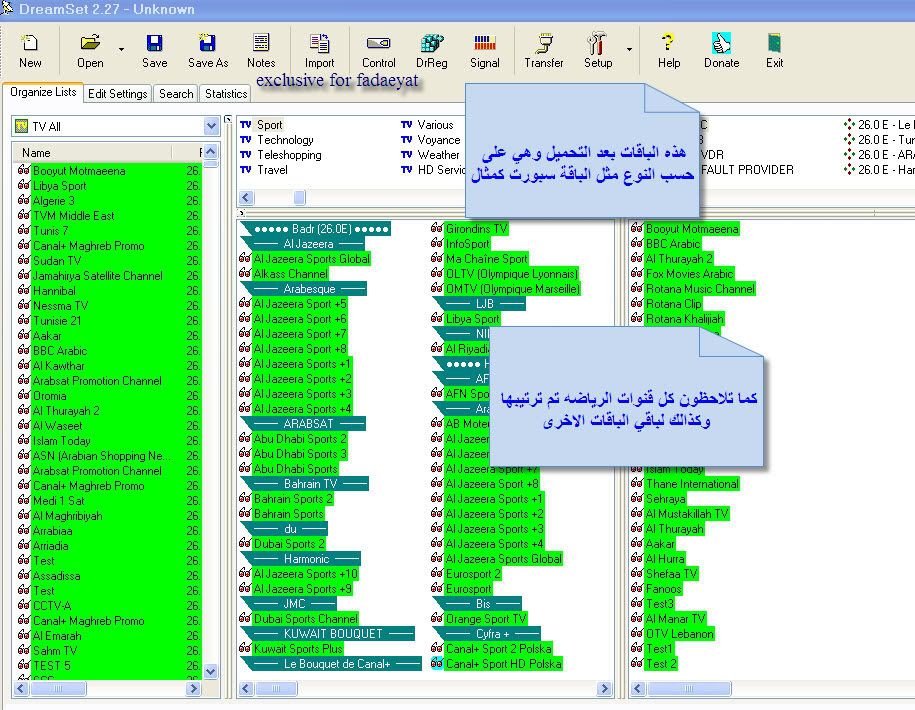Open a settings file with the Open icon
The width and height of the screenshot is (915, 710).
pyautogui.click(x=90, y=51)
